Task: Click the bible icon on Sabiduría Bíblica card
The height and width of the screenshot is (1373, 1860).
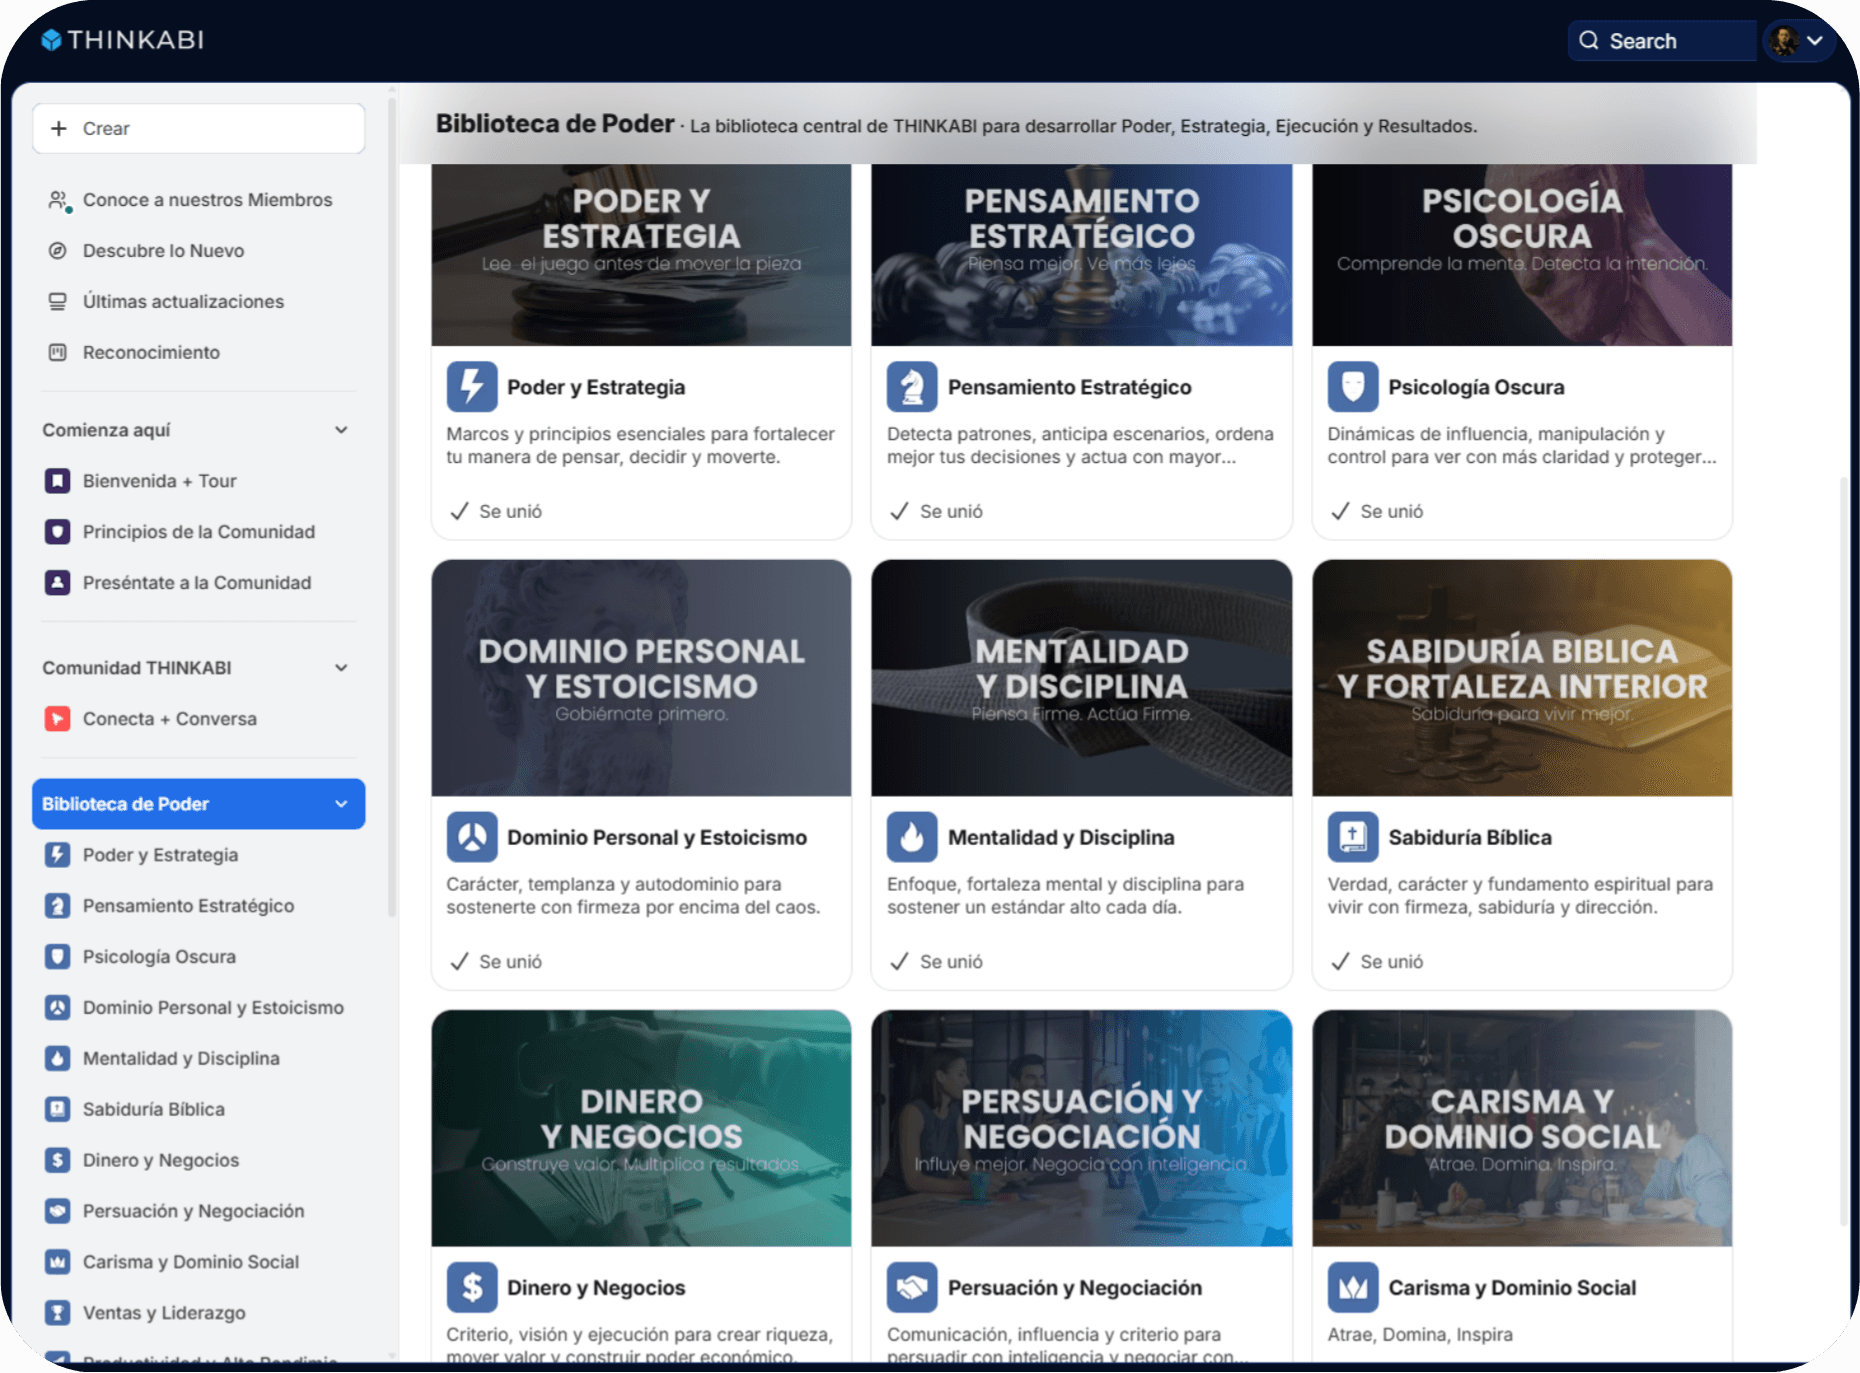Action: coord(1353,837)
